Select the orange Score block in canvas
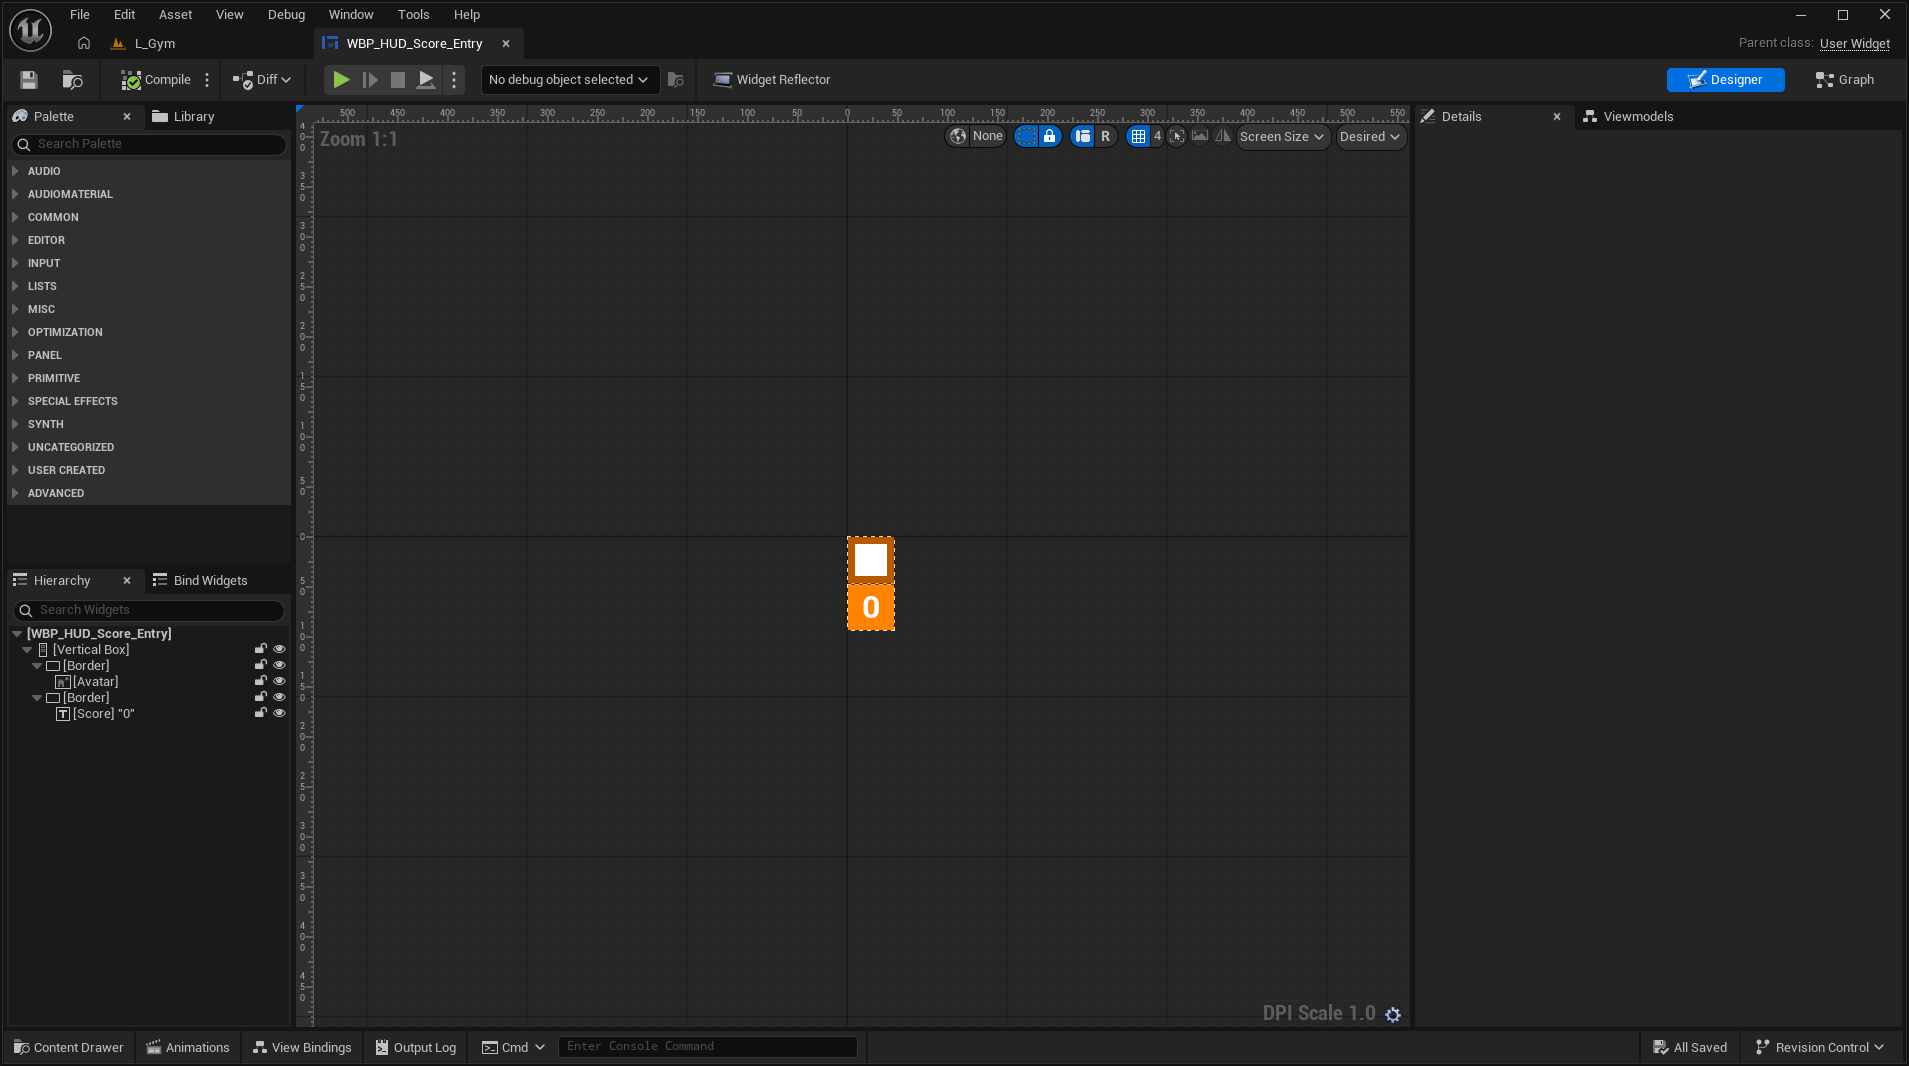The image size is (1909, 1066). point(871,608)
